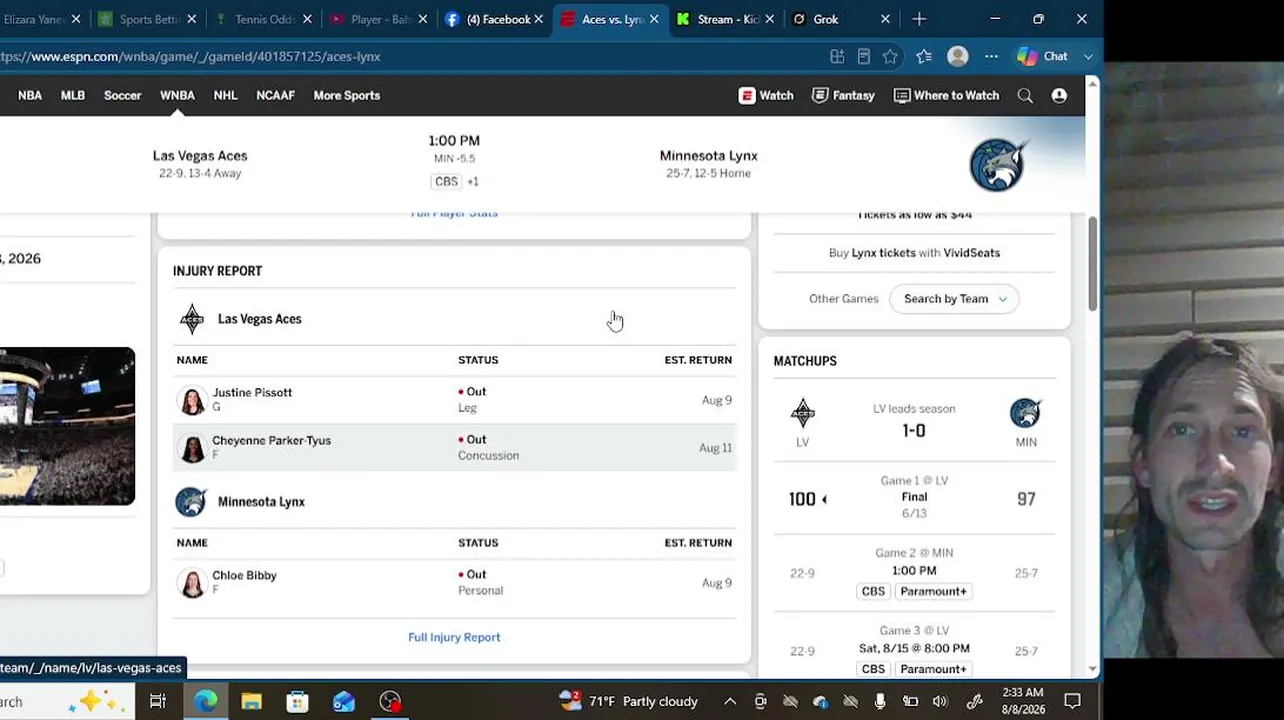Click the volume speaker icon in tray
This screenshot has height=720, width=1284.
point(940,702)
